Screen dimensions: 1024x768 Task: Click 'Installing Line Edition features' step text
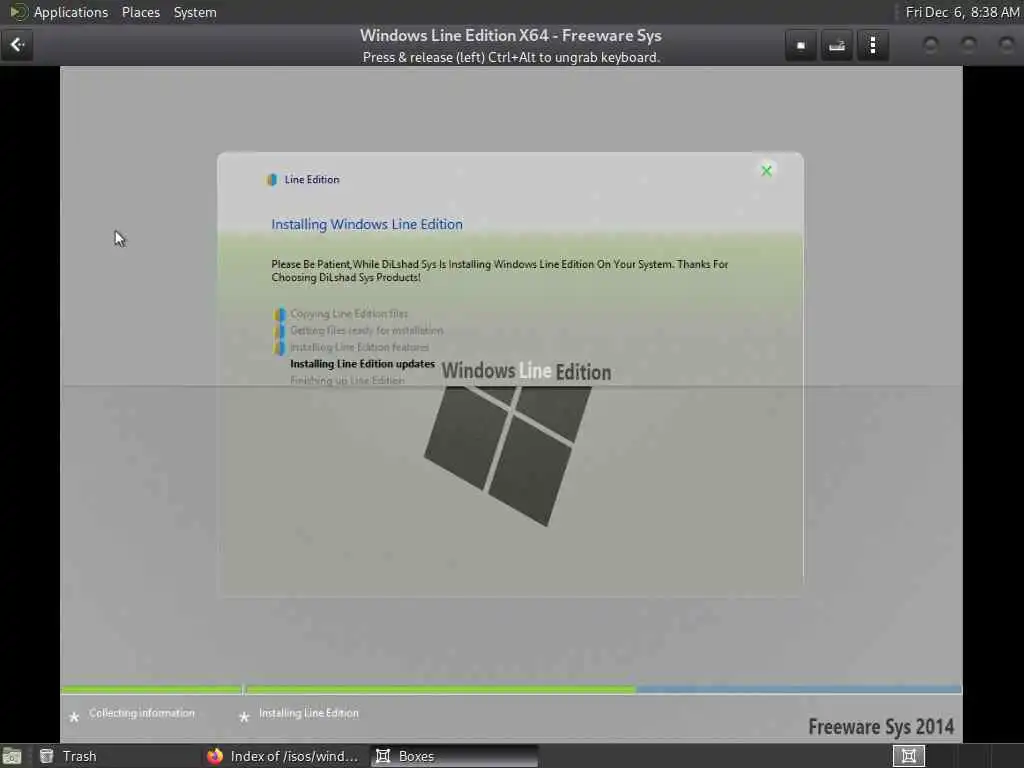[359, 347]
